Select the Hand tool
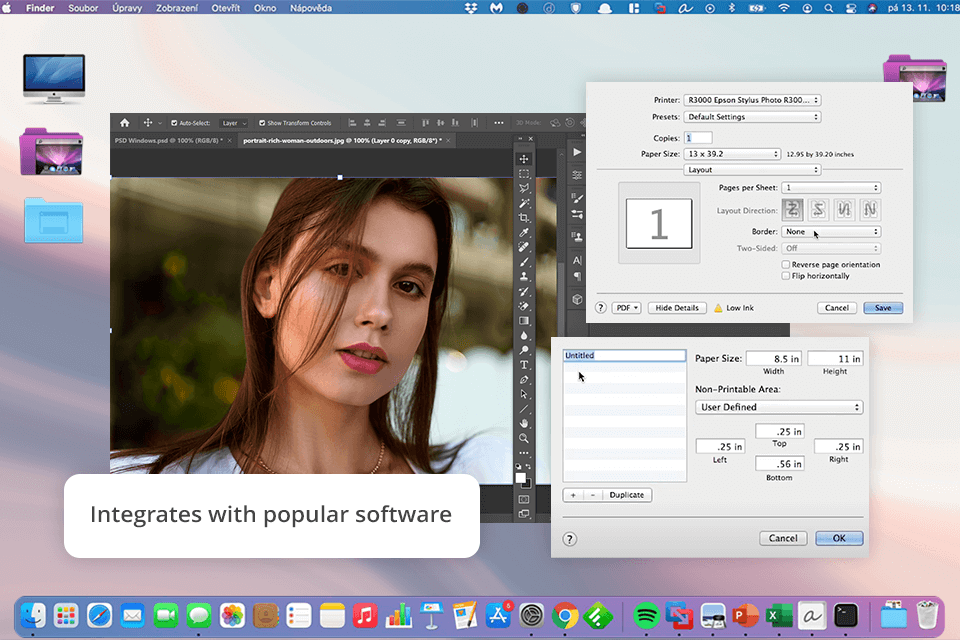Viewport: 960px width, 640px height. (x=524, y=423)
